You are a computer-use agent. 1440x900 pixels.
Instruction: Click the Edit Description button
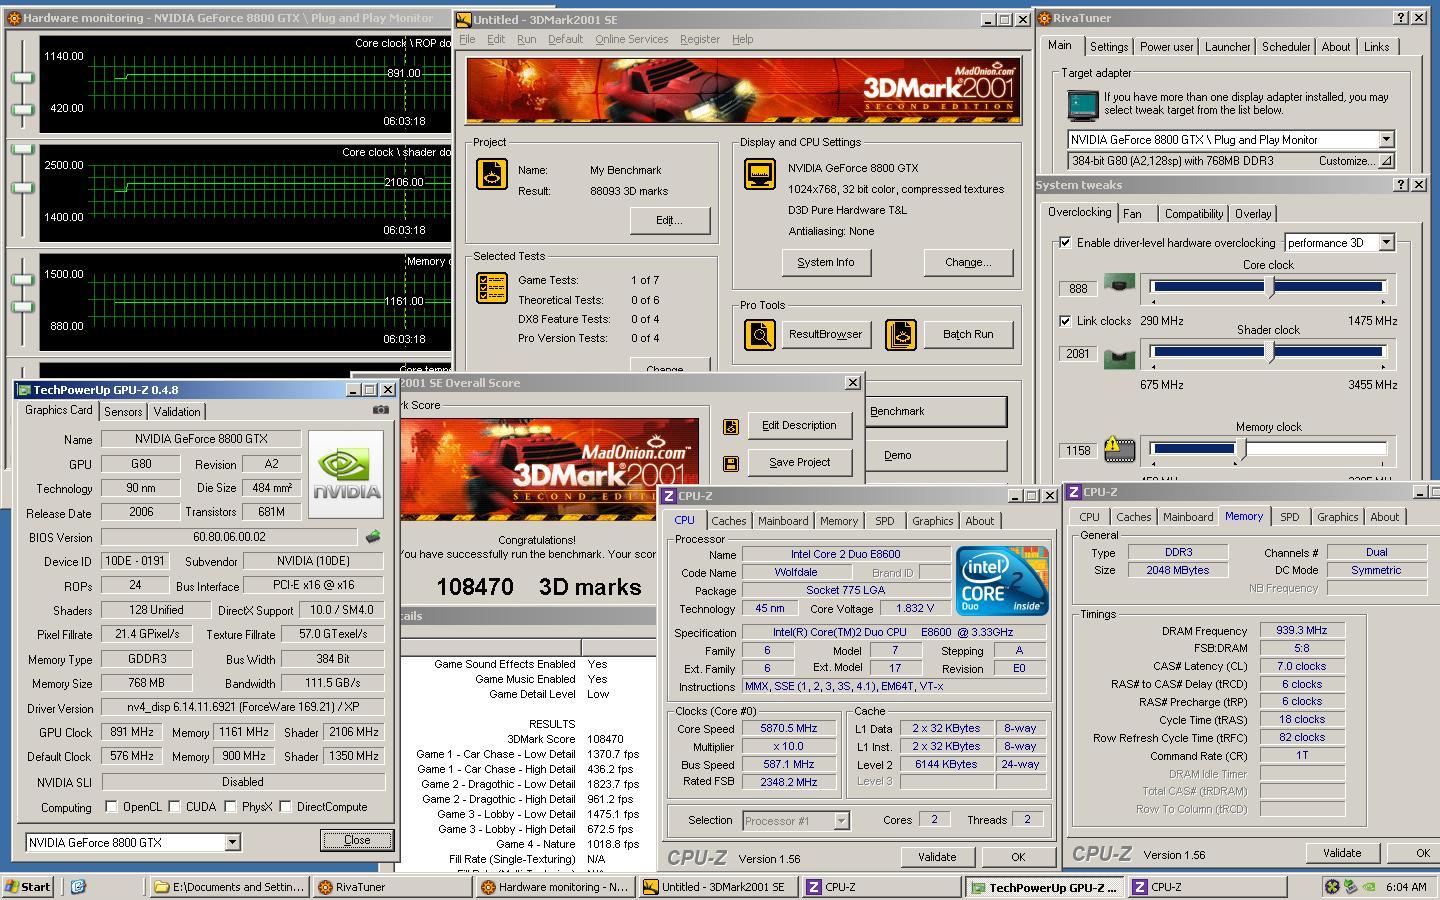pos(799,425)
